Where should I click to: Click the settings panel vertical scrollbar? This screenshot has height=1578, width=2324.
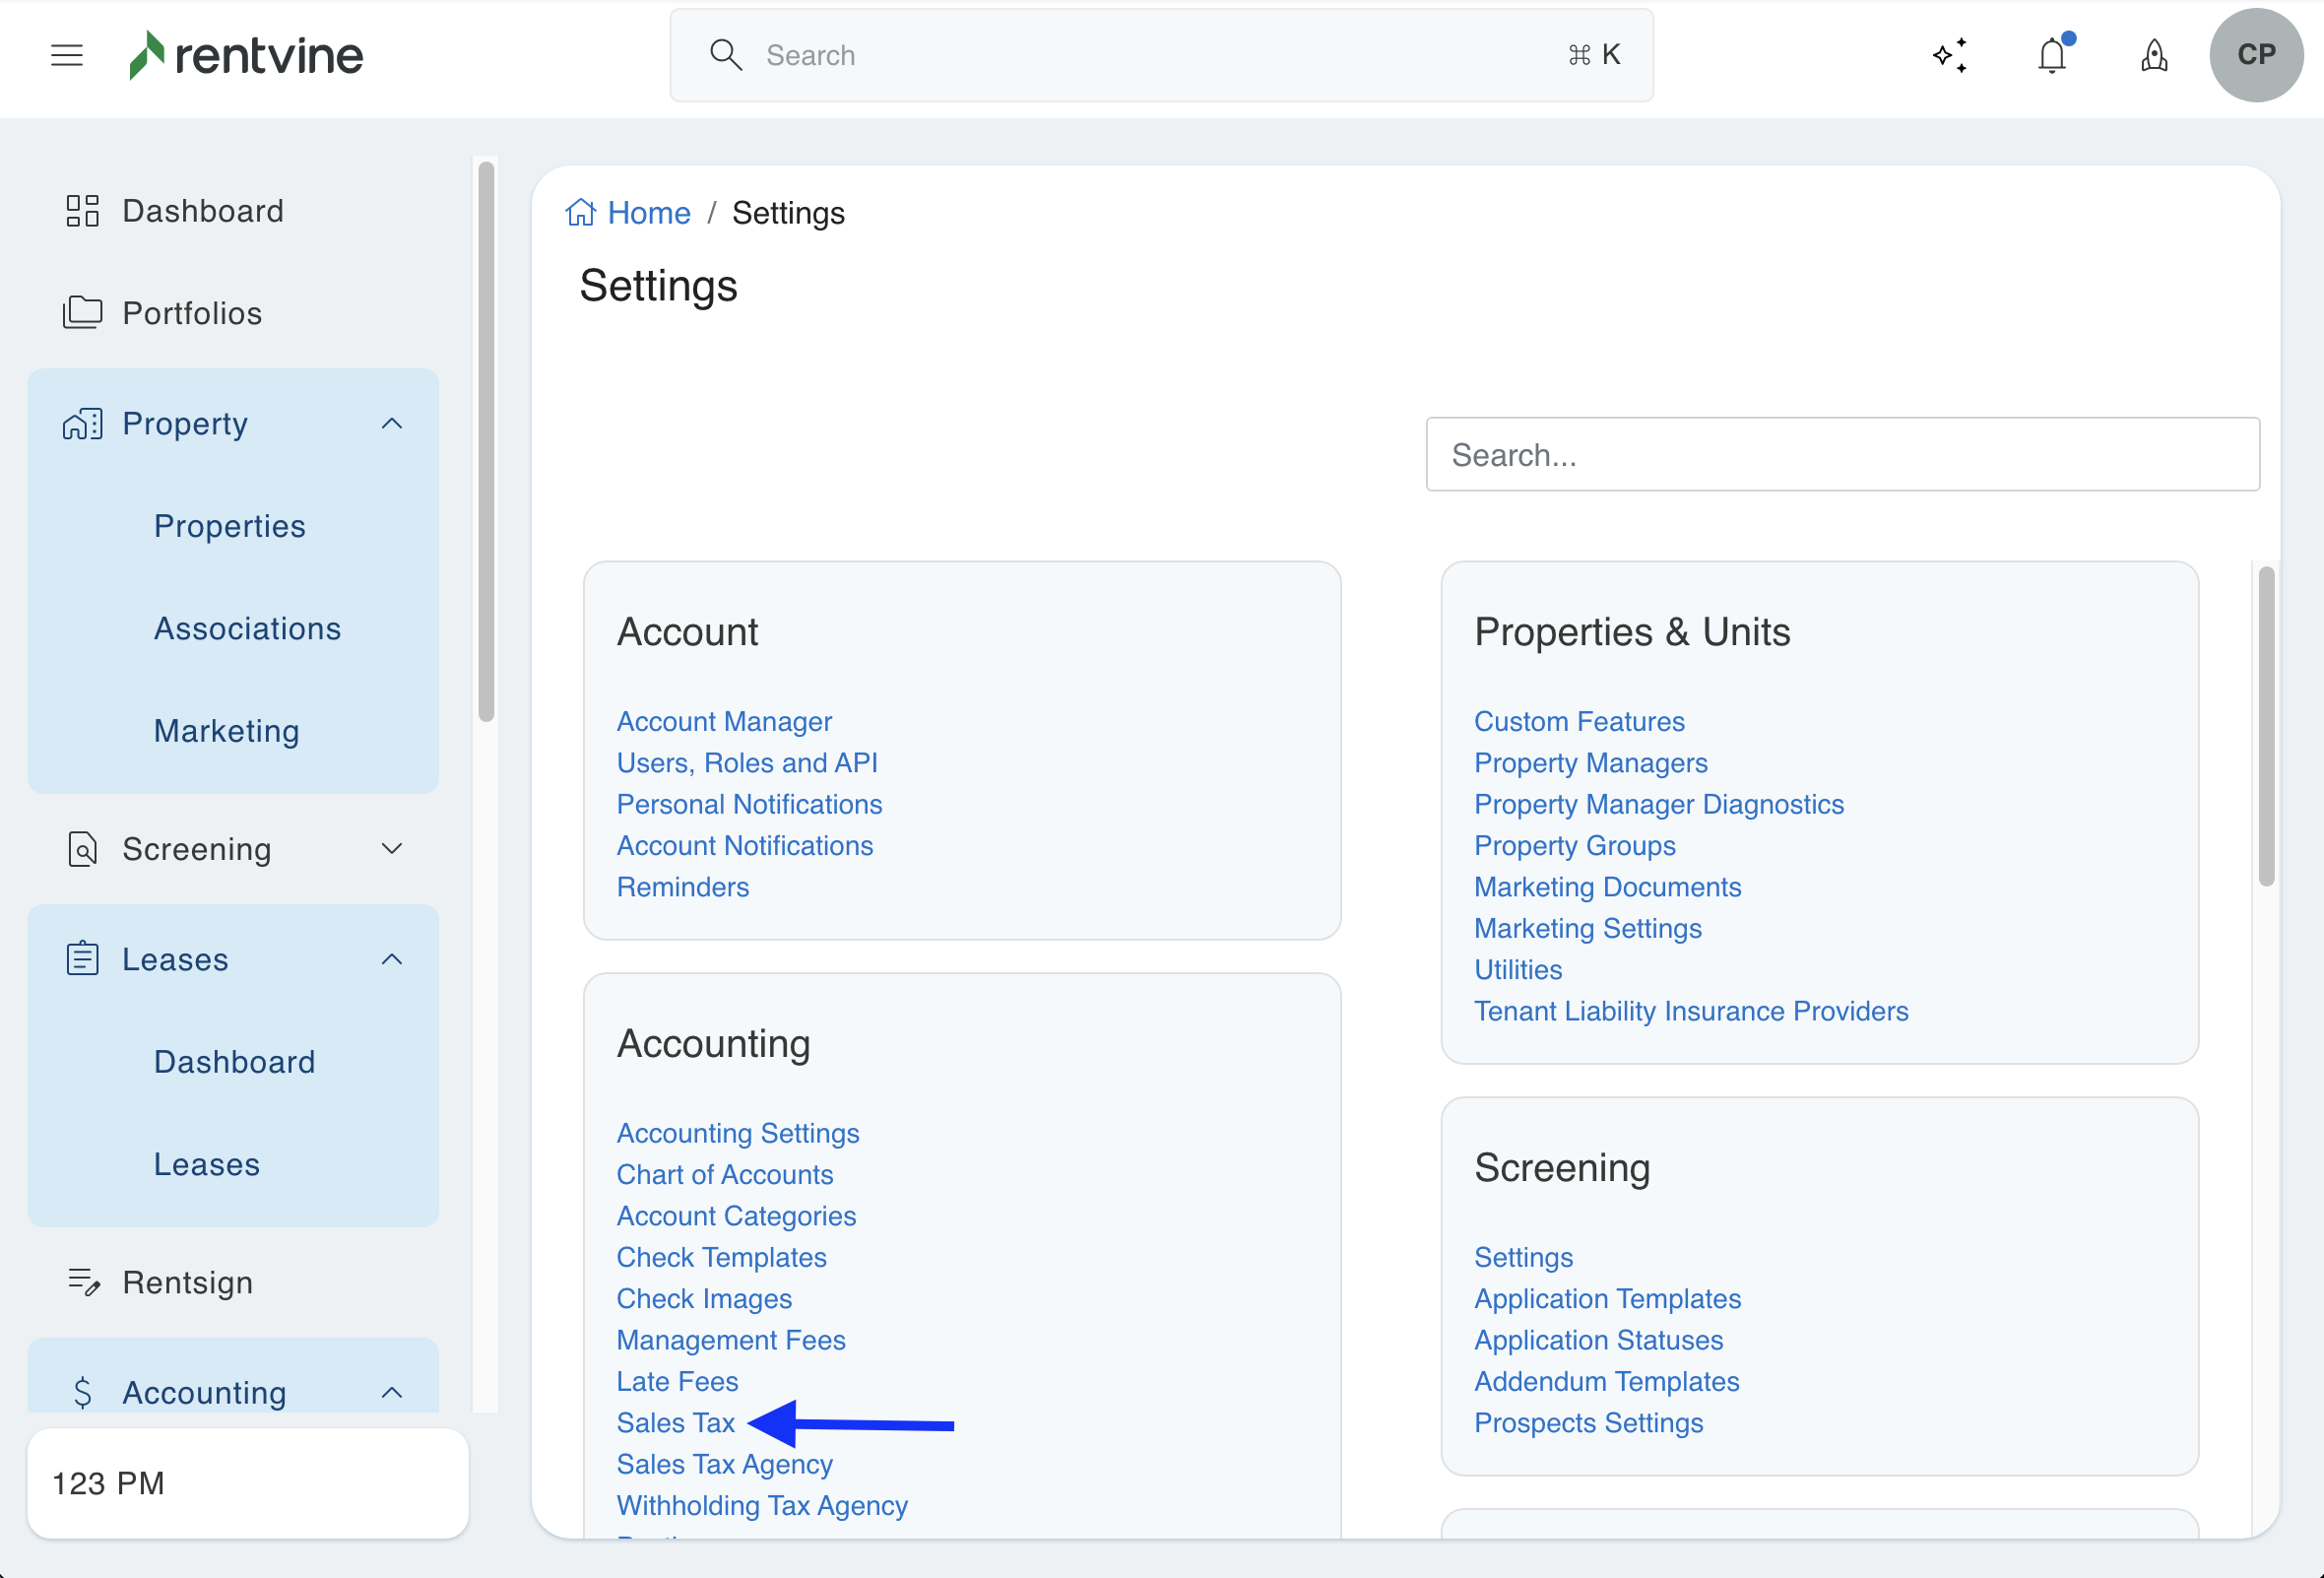(x=2265, y=725)
